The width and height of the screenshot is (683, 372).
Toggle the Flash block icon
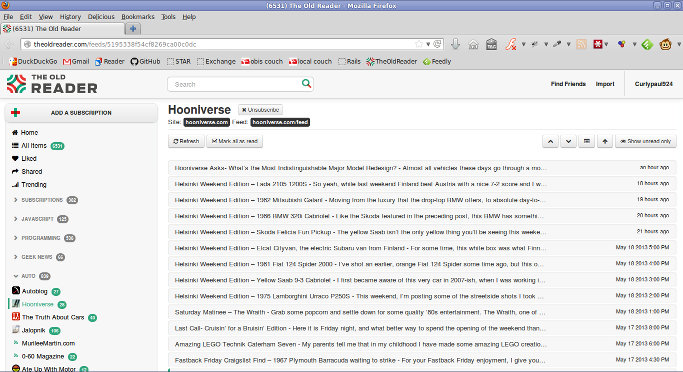pos(511,44)
